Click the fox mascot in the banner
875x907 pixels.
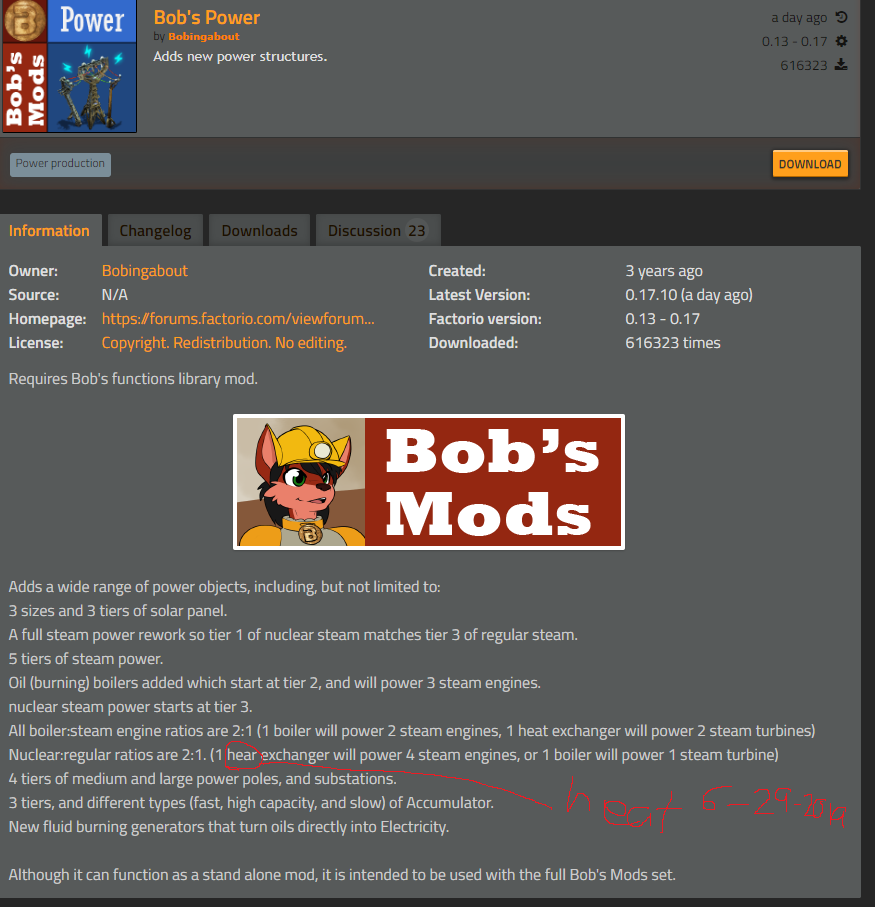301,482
